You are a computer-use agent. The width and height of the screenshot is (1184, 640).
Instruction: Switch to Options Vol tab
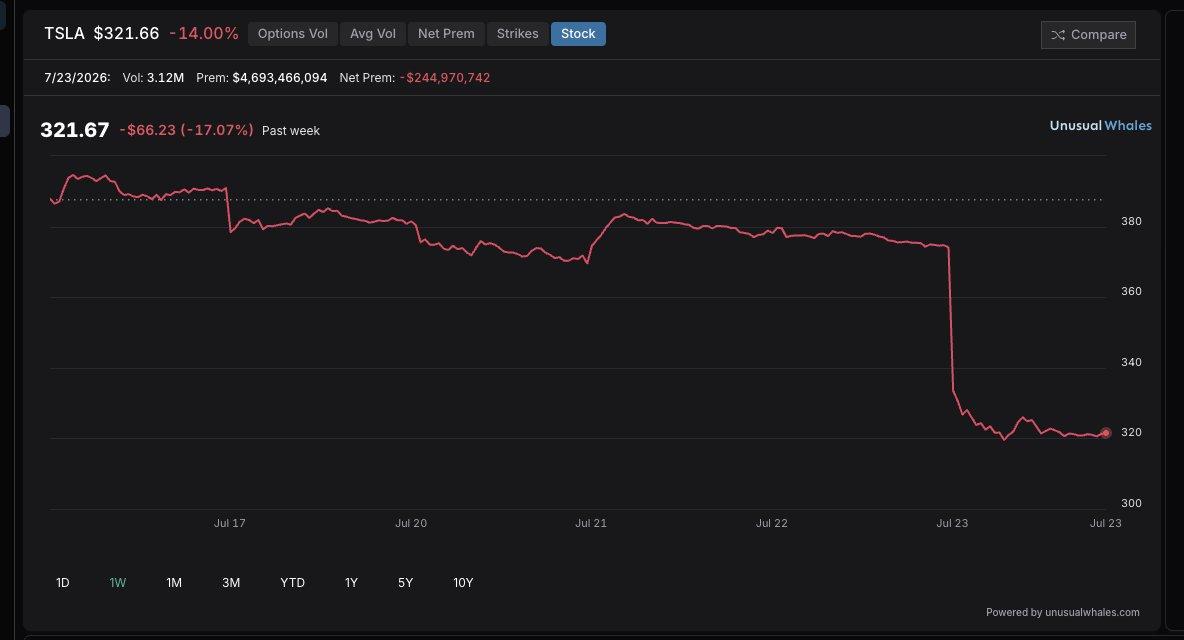pyautogui.click(x=293, y=34)
